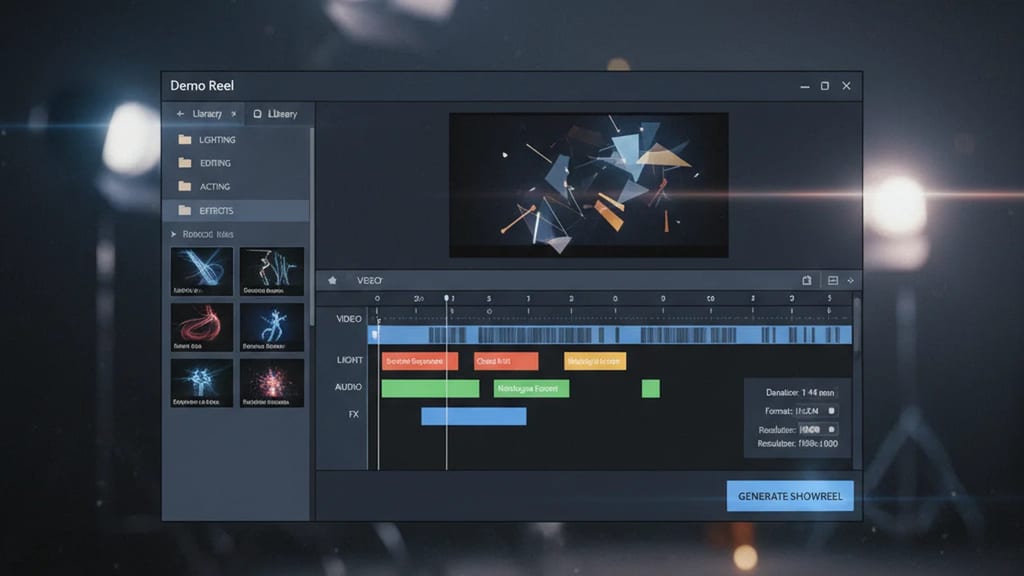This screenshot has height=576, width=1024.
Task: Pick the blue dancing figure effect thumbnail
Action: [x=272, y=327]
